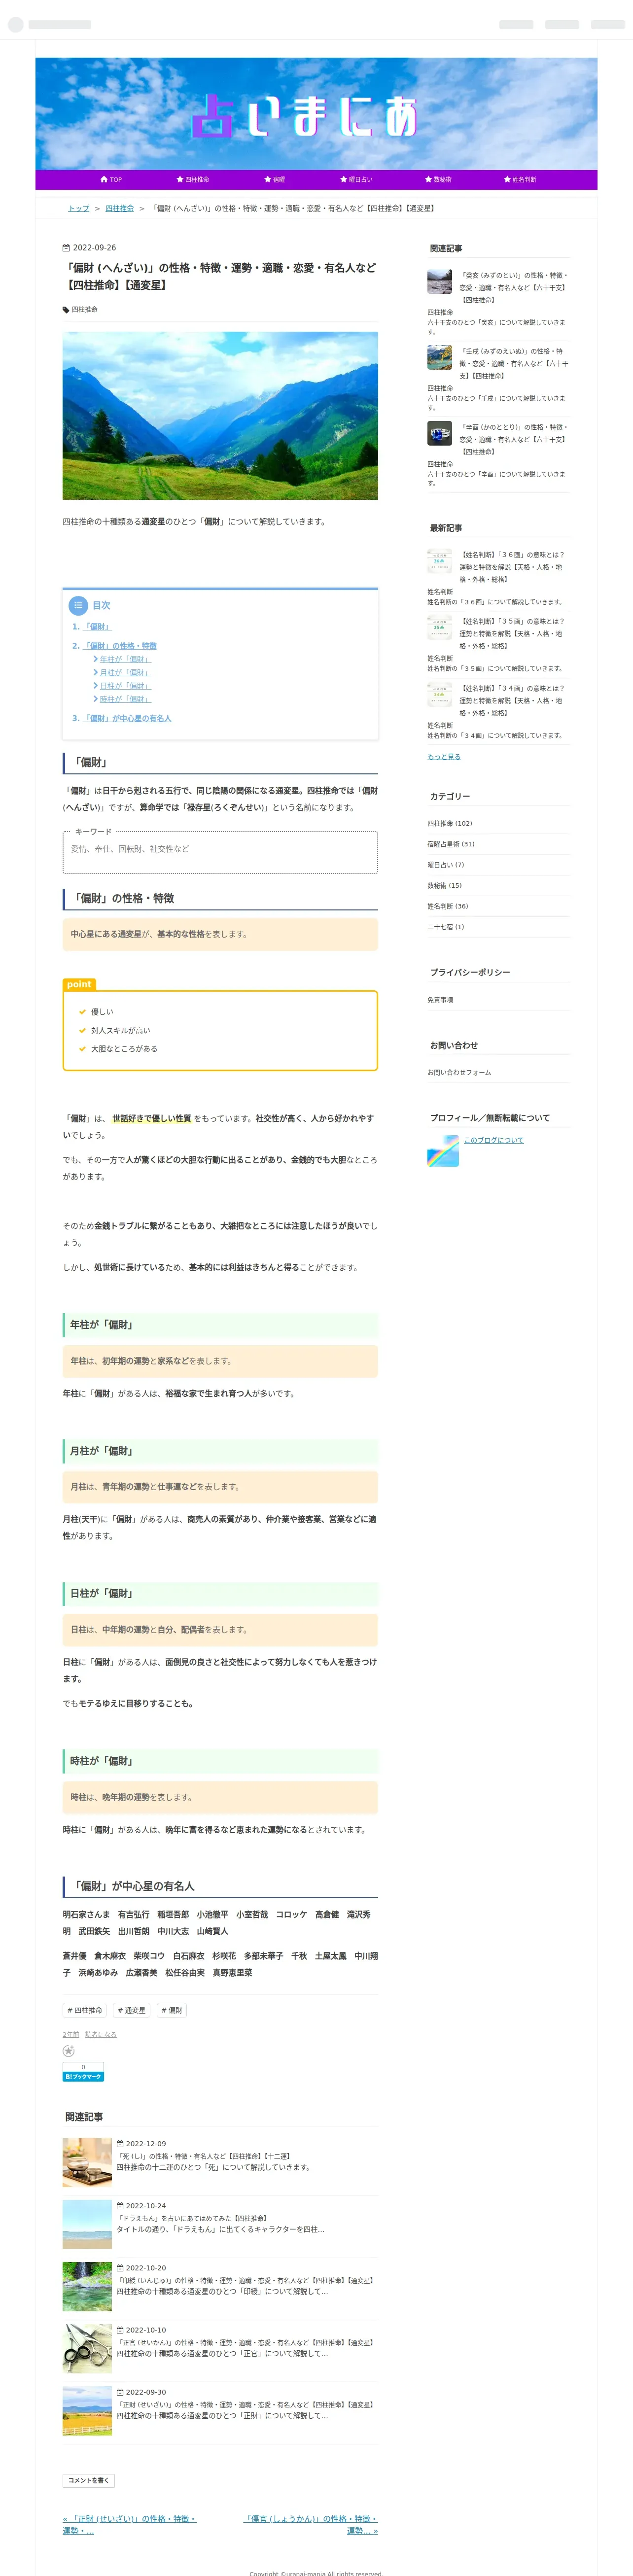Image resolution: width=633 pixels, height=2576 pixels.
Task: Click the beach thumbnail dated 2022-10-24
Action: pyautogui.click(x=87, y=2225)
